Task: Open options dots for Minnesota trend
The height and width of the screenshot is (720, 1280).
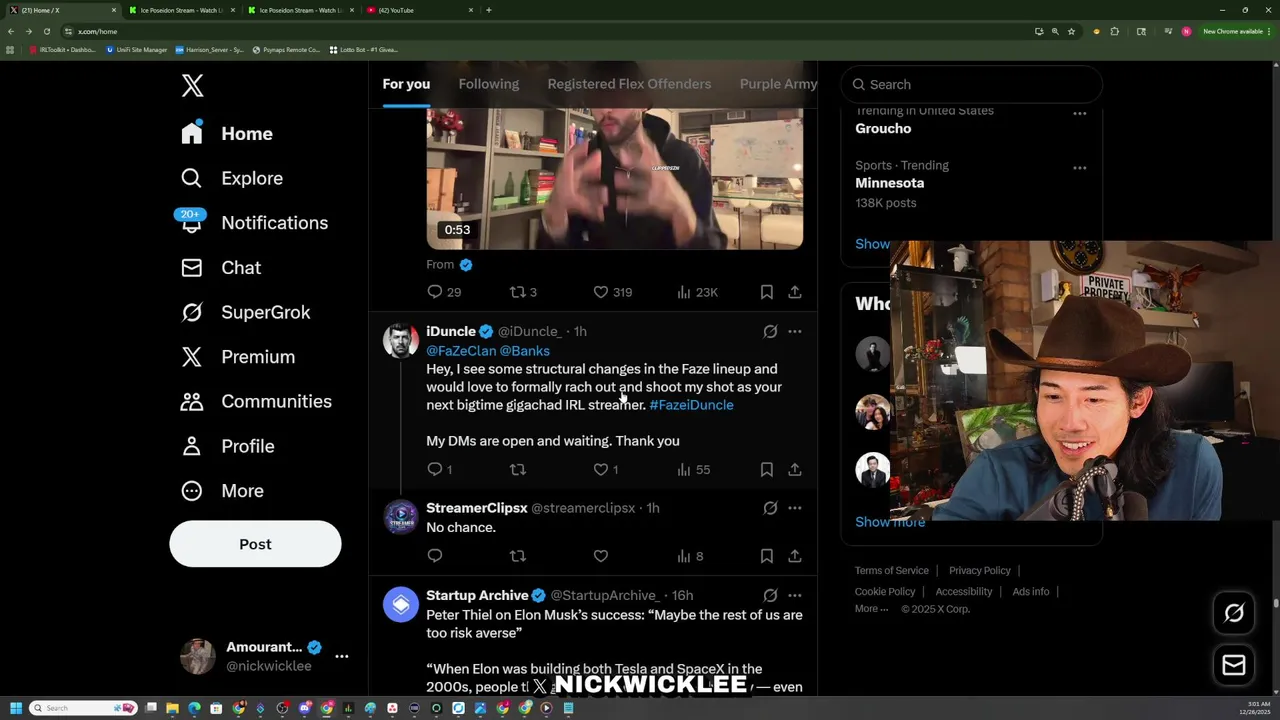Action: 1080,167
